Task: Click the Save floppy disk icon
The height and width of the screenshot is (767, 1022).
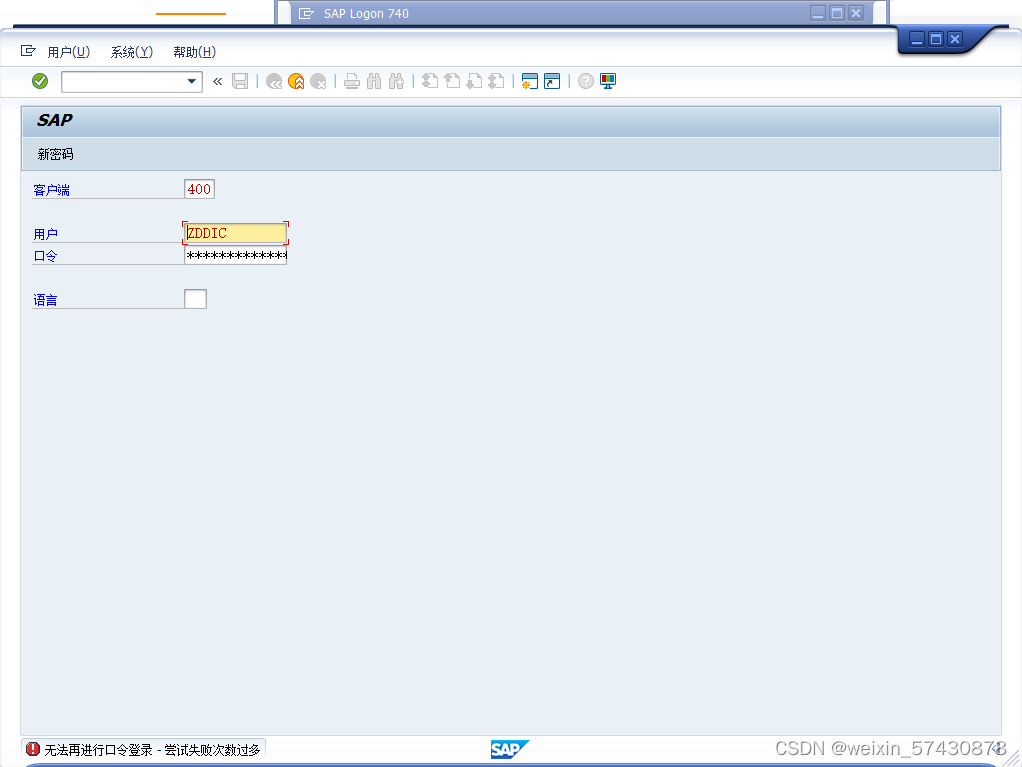Action: pos(240,81)
